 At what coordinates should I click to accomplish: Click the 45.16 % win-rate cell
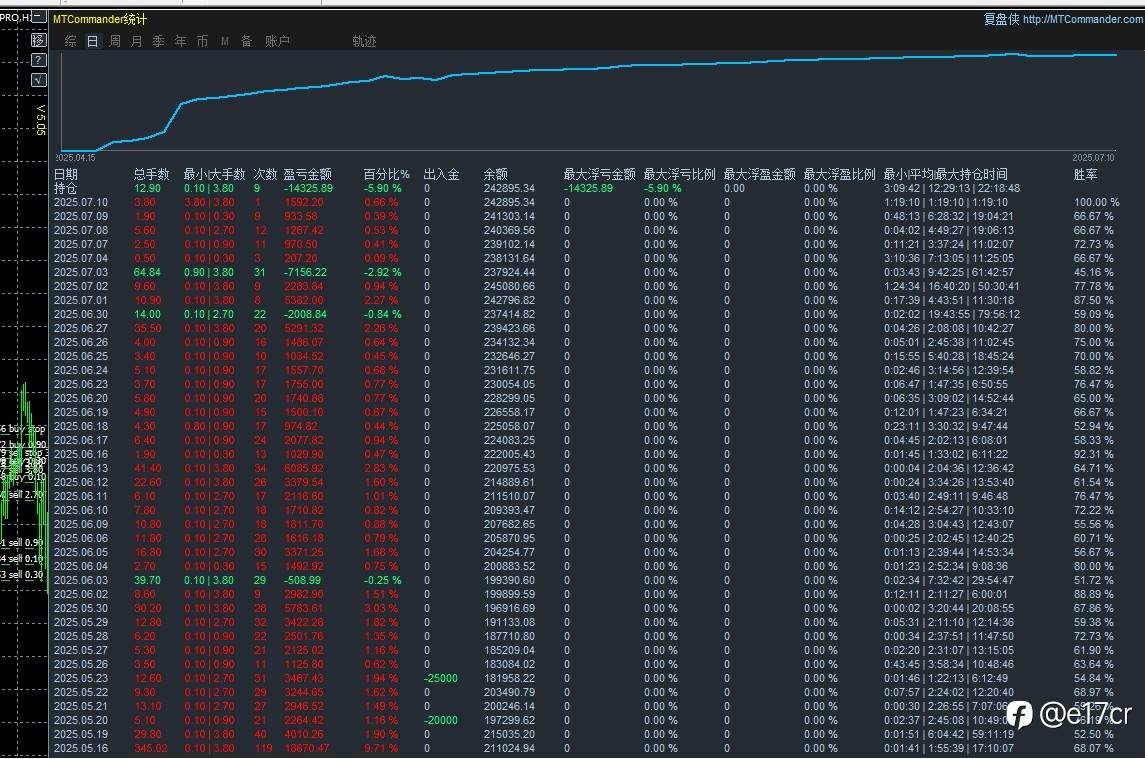pyautogui.click(x=1093, y=272)
